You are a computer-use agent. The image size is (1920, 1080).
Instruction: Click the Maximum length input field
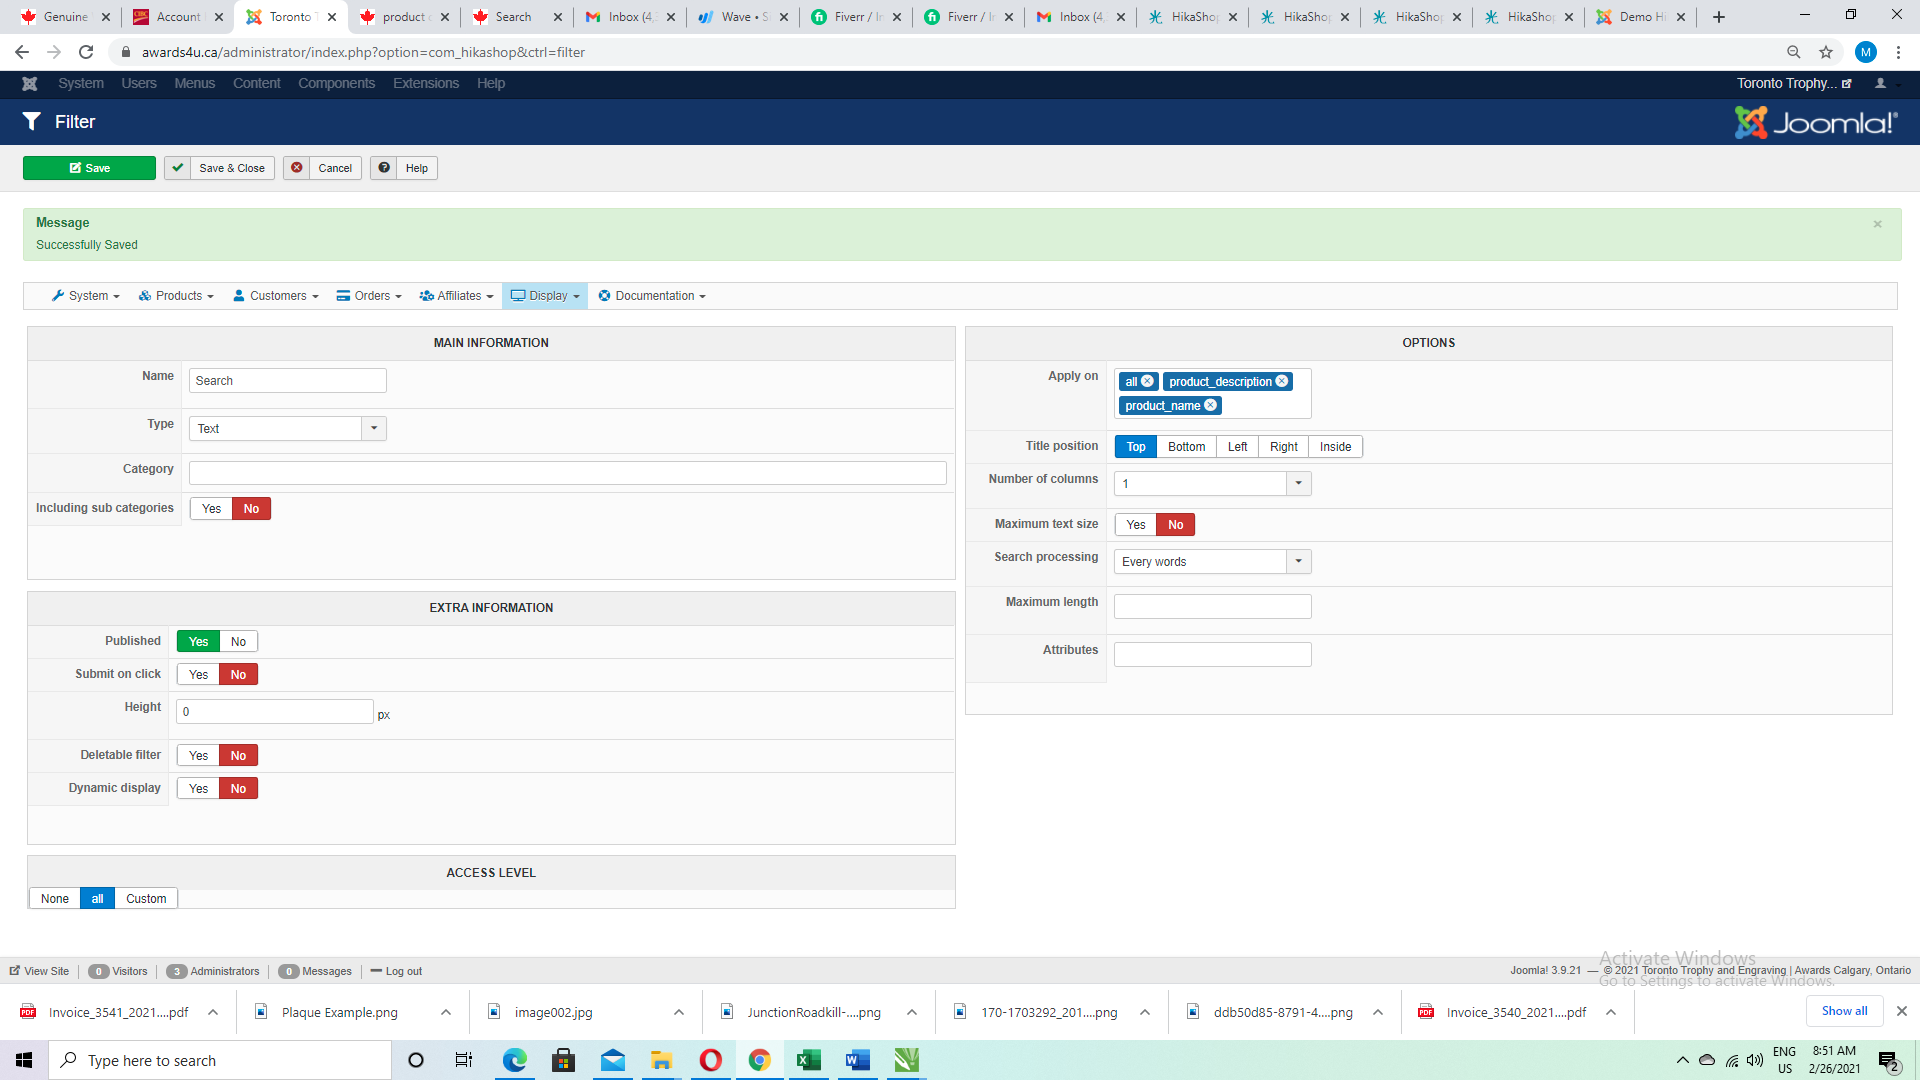[x=1212, y=607]
